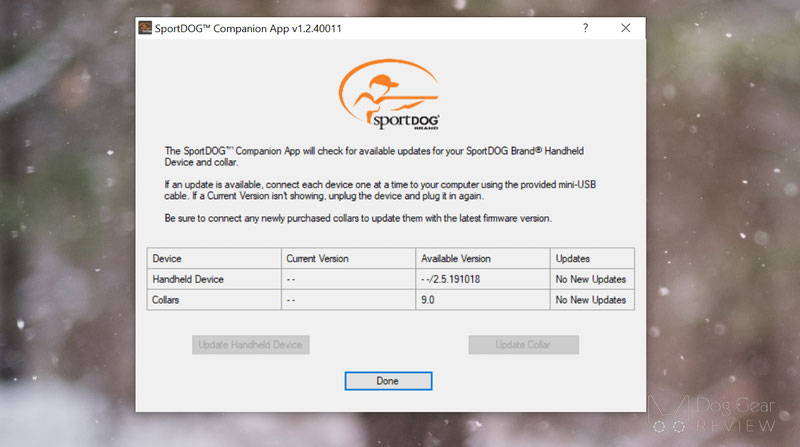Select the Handheld Device row label

click(x=214, y=279)
